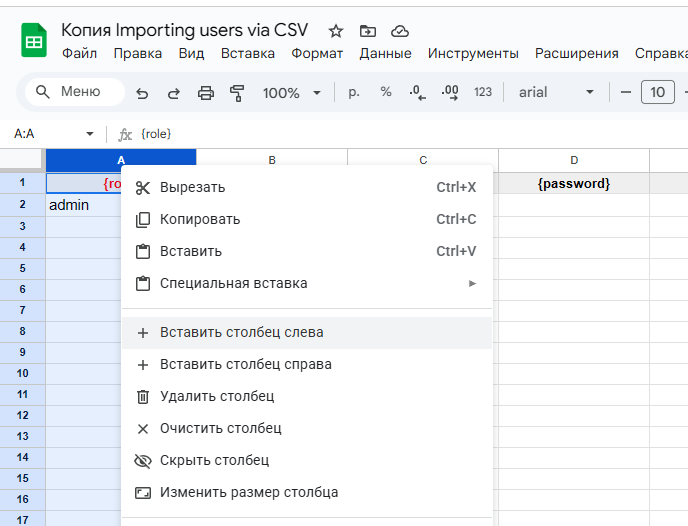Click the move to folder icon
Viewport: 688px width, 526px height.
(x=368, y=31)
